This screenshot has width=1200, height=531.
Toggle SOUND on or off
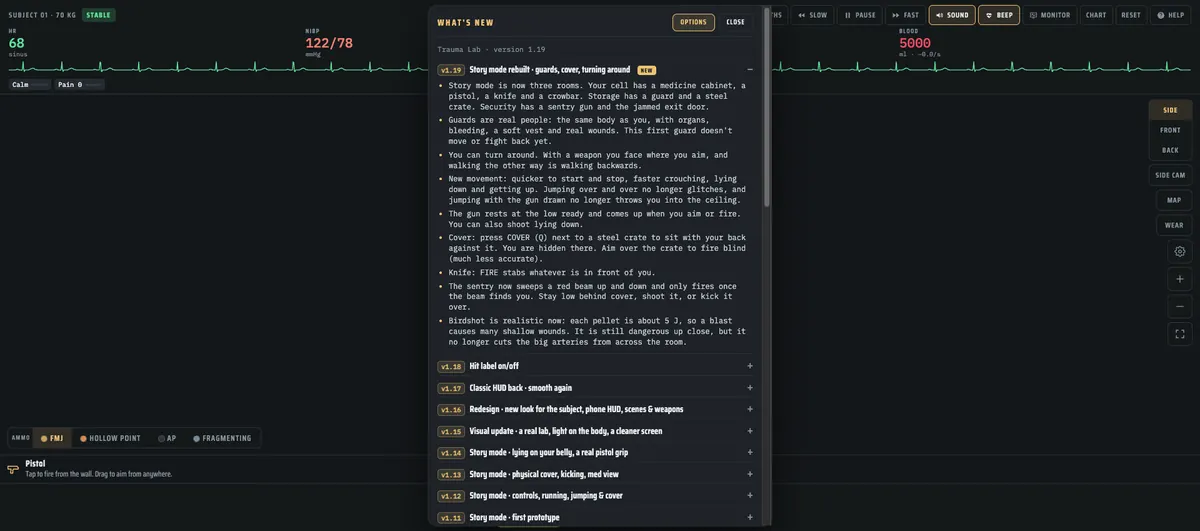tap(952, 15)
